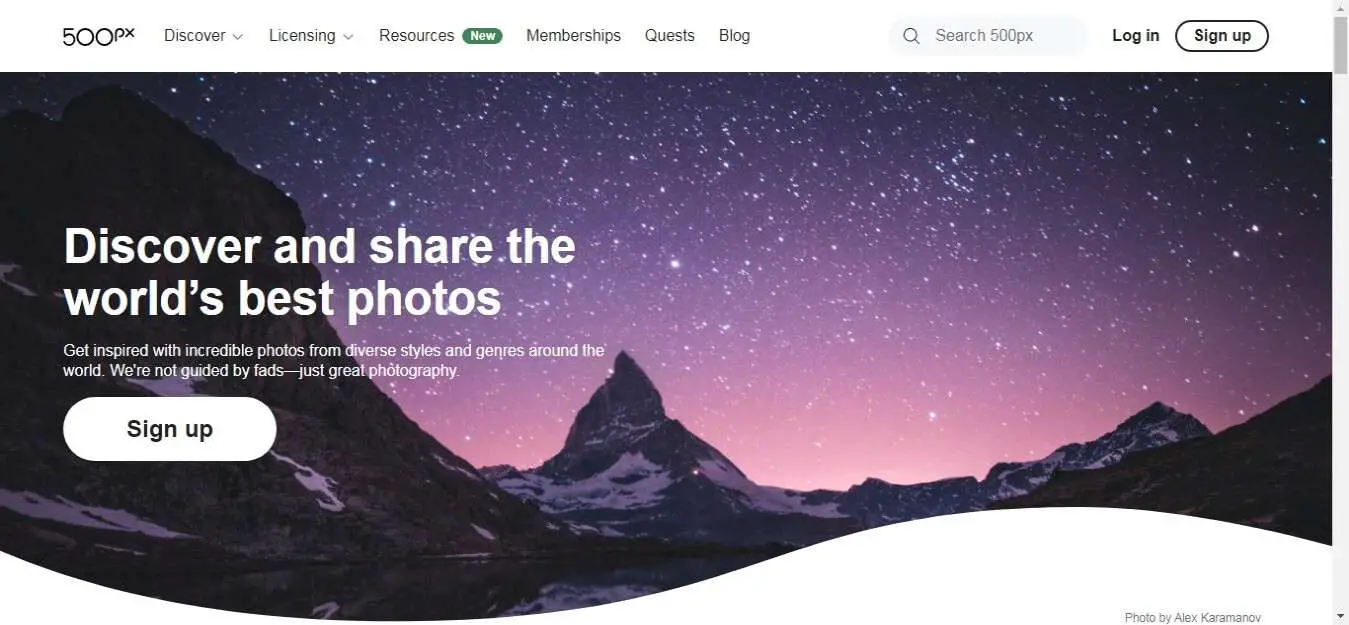This screenshot has height=625, width=1349.
Task: Open the Quests page
Action: (669, 35)
